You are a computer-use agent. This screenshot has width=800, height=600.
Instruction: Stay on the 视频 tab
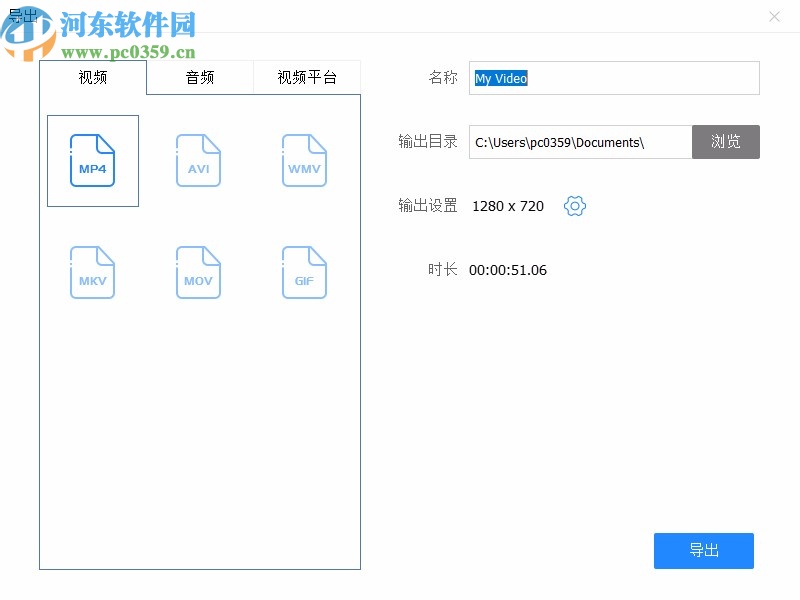coord(92,76)
